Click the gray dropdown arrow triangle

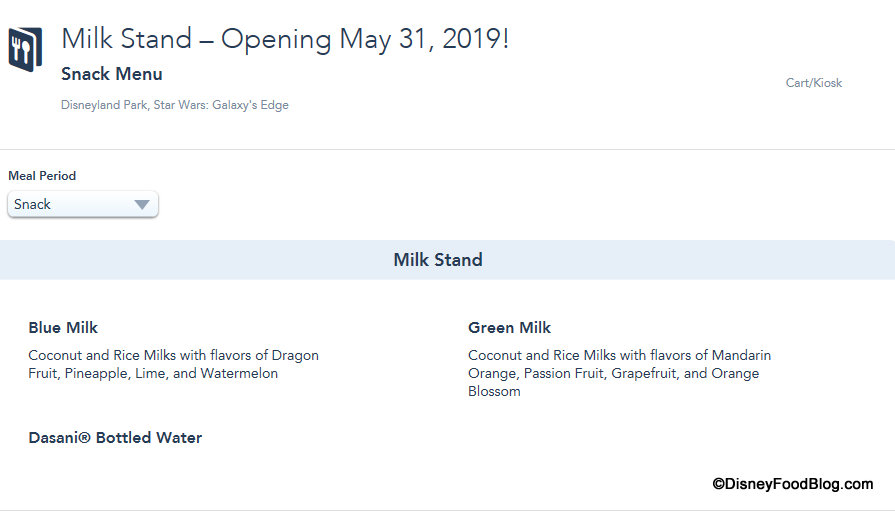[x=142, y=205]
